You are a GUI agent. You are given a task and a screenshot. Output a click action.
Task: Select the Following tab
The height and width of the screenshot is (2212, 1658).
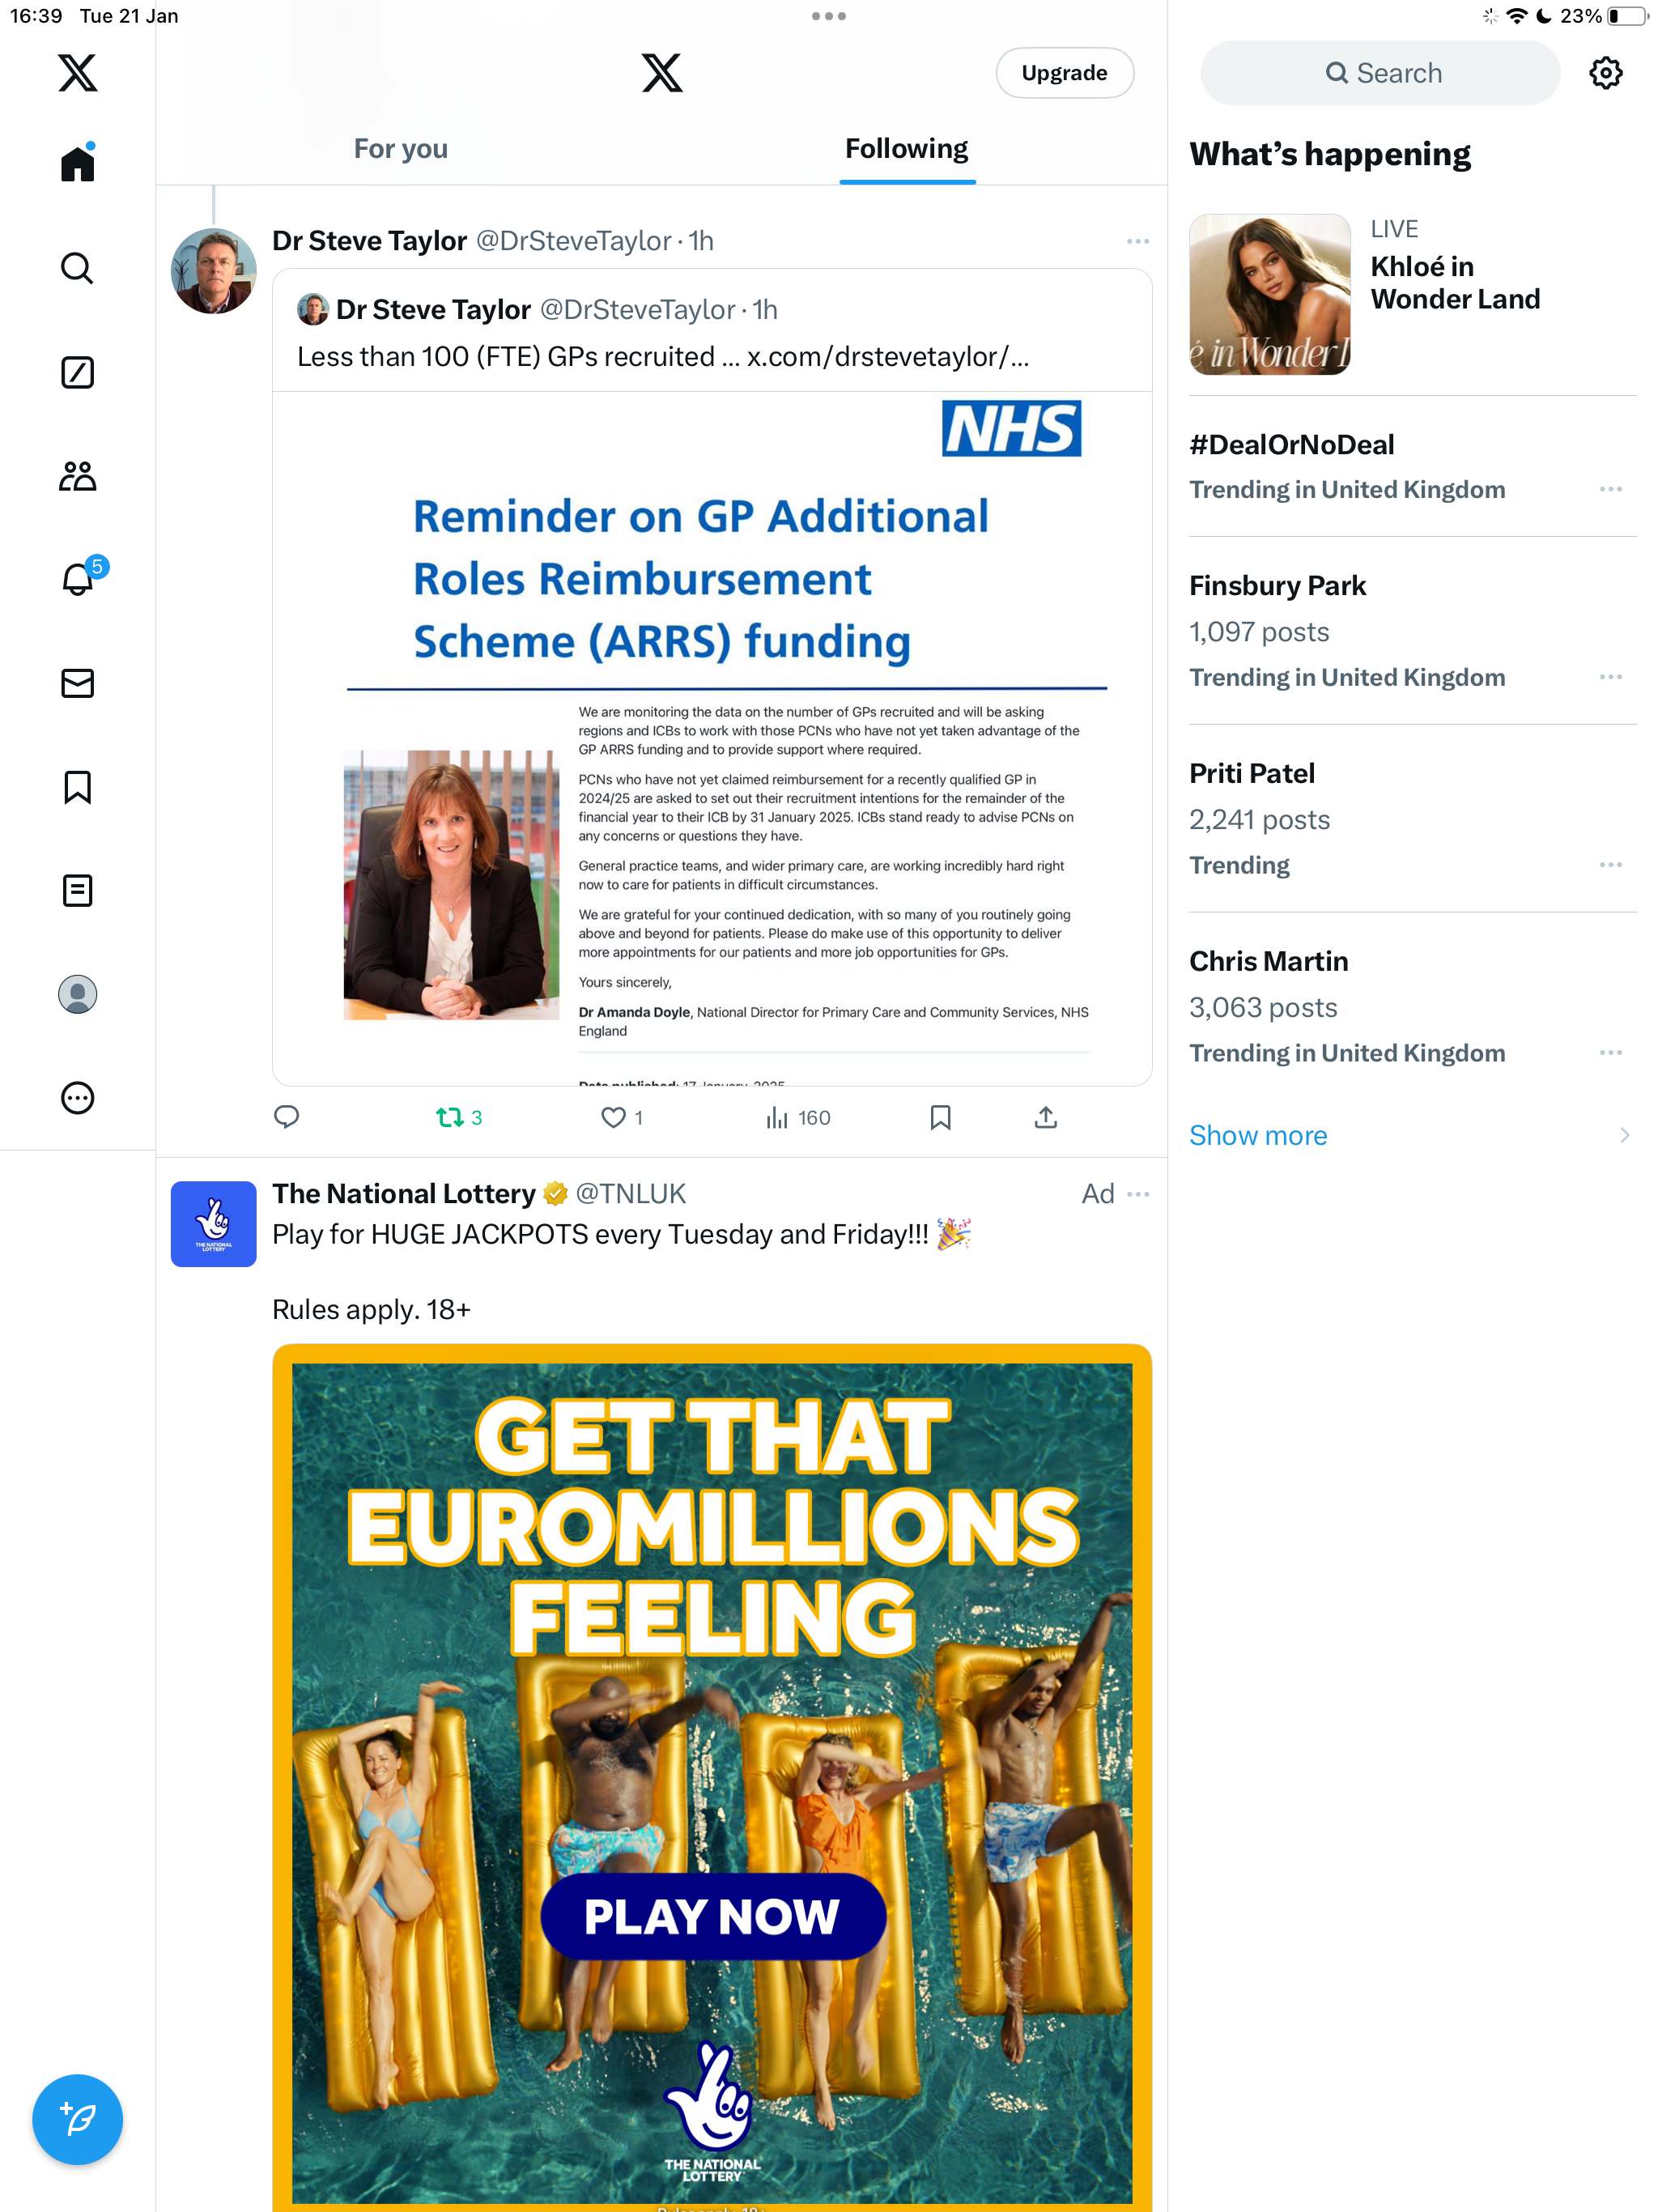[x=906, y=149]
